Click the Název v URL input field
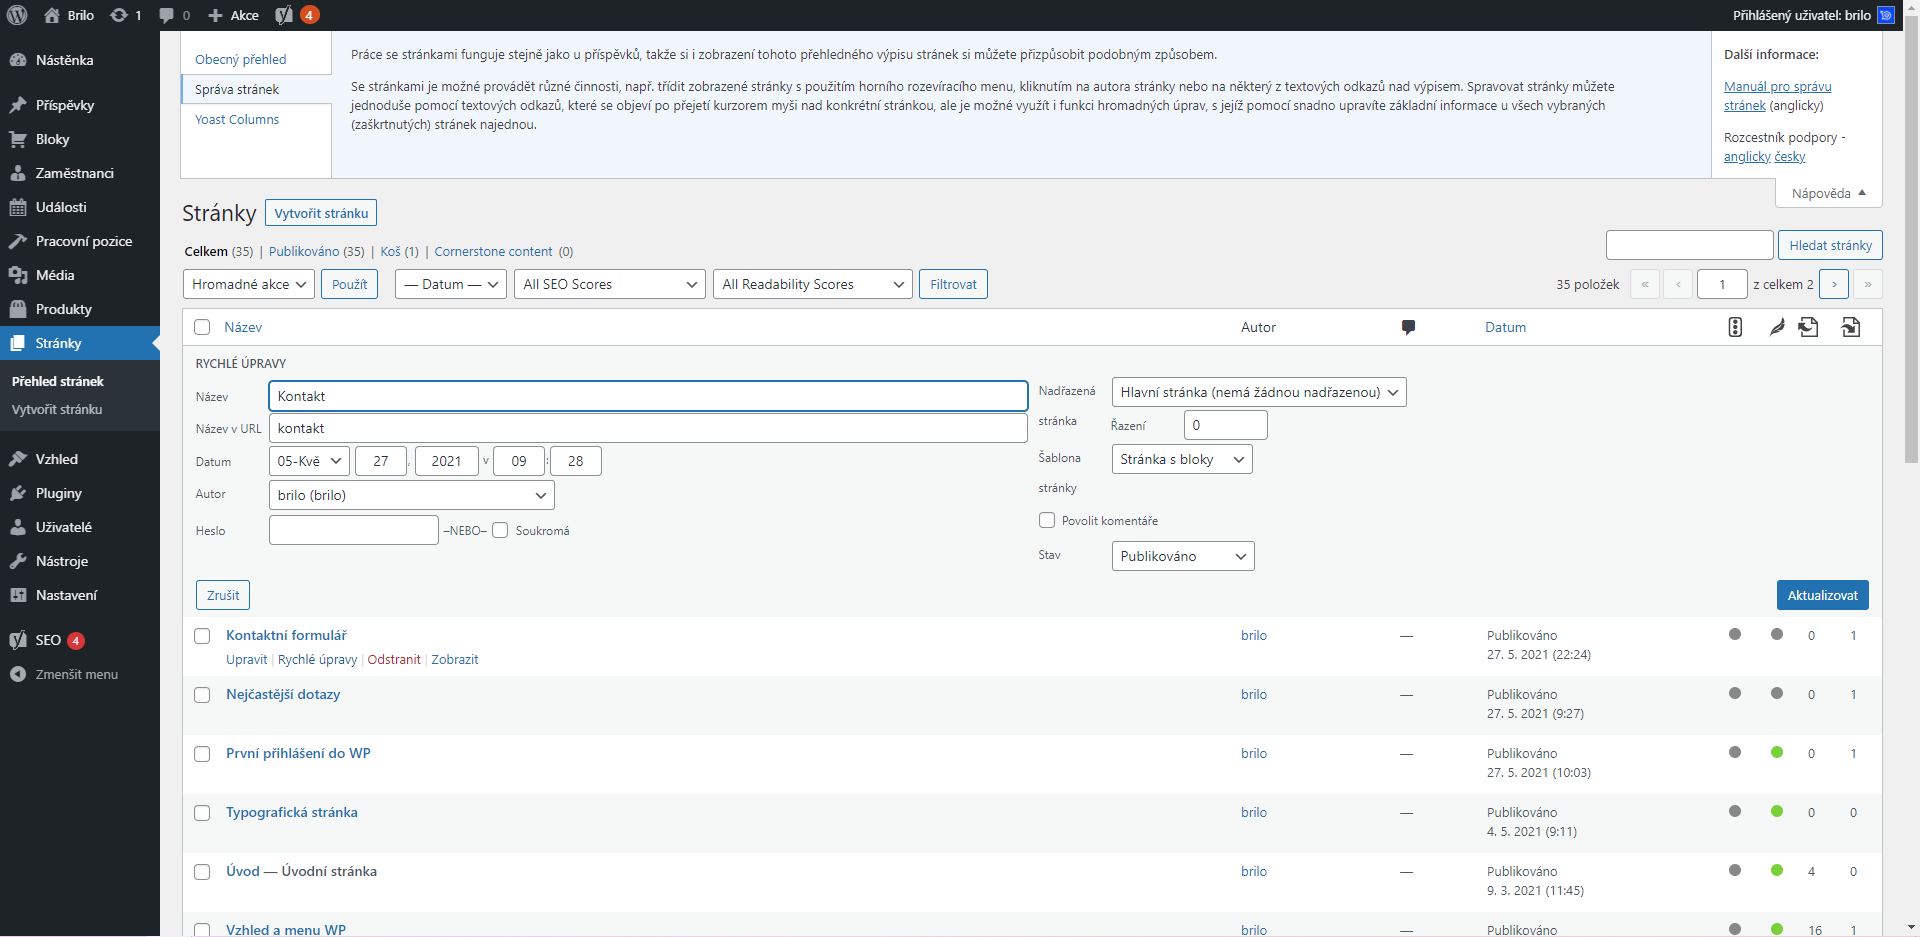 coord(647,428)
